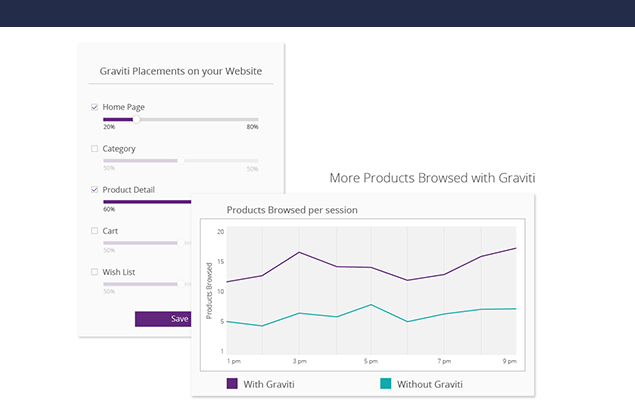The height and width of the screenshot is (416, 635).
Task: Click the 'Product Detail' label text
Action: pos(128,190)
